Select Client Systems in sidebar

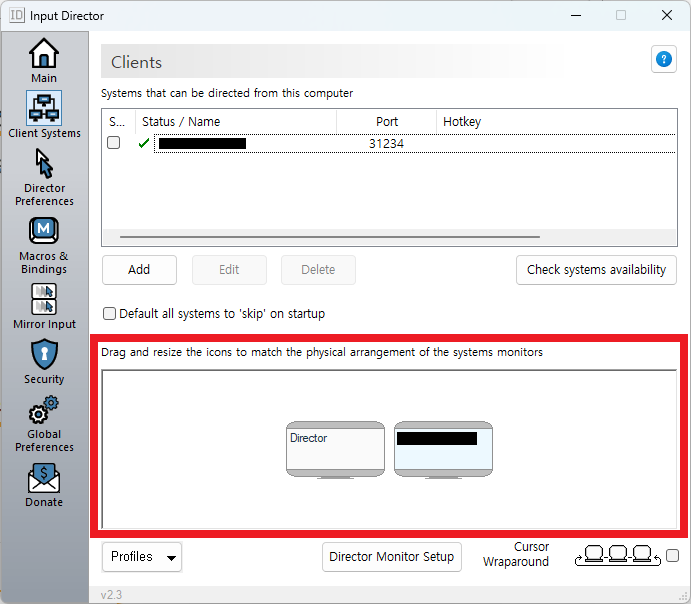coord(44,115)
